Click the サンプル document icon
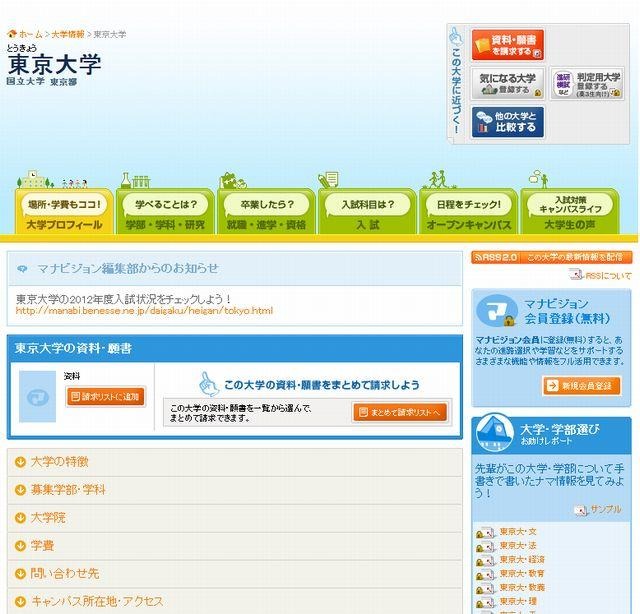Viewport: 640px width, 614px height. point(581,510)
